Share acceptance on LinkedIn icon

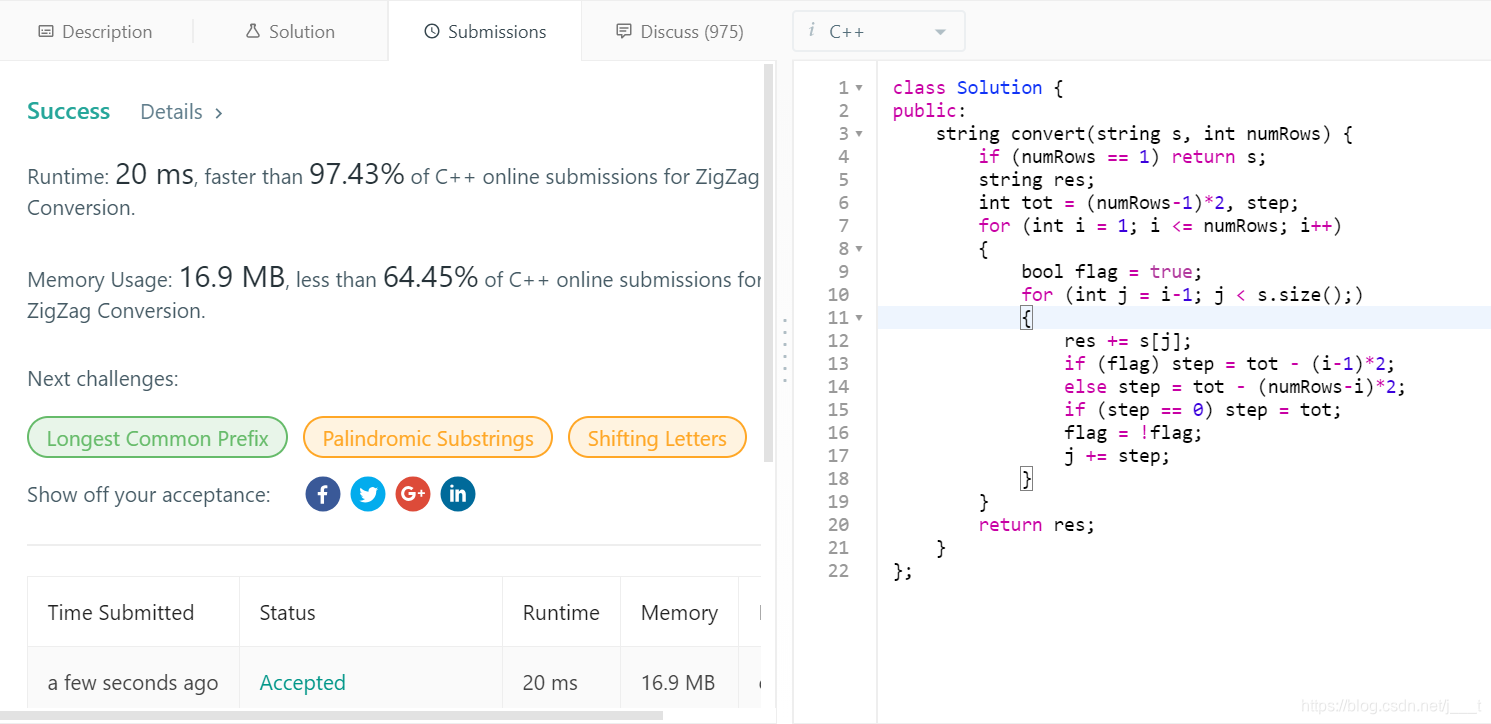point(458,494)
